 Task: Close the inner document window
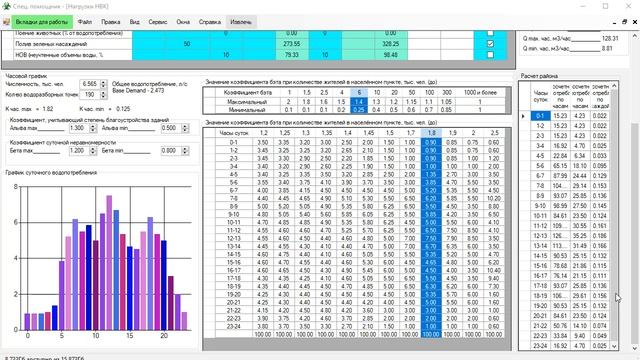(635, 22)
